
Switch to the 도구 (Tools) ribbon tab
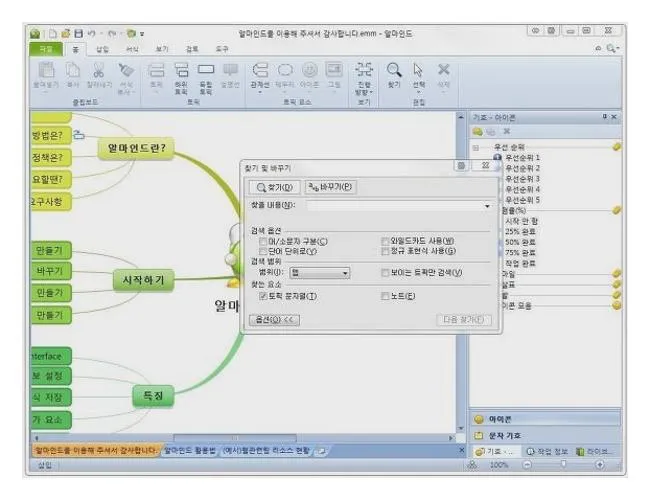(221, 49)
